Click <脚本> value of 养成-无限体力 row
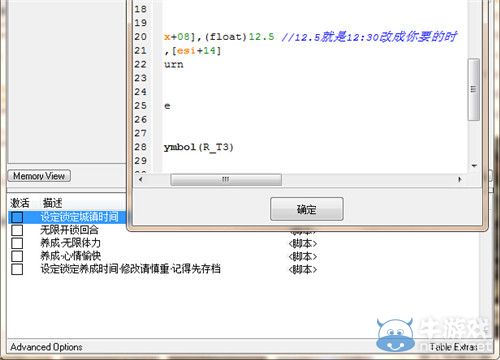500x360 pixels. point(303,244)
